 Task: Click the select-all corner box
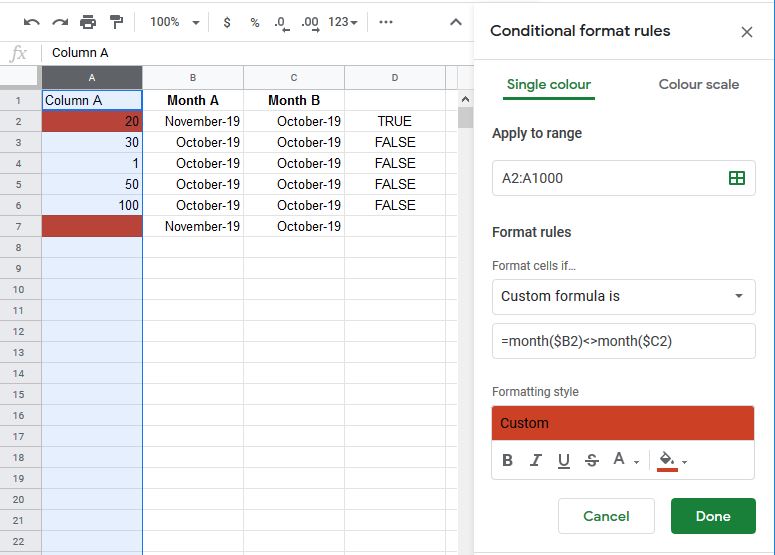pos(18,77)
